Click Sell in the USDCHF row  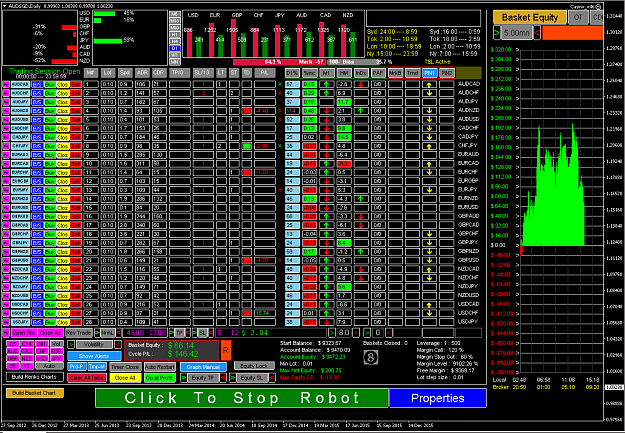[x=76, y=313]
